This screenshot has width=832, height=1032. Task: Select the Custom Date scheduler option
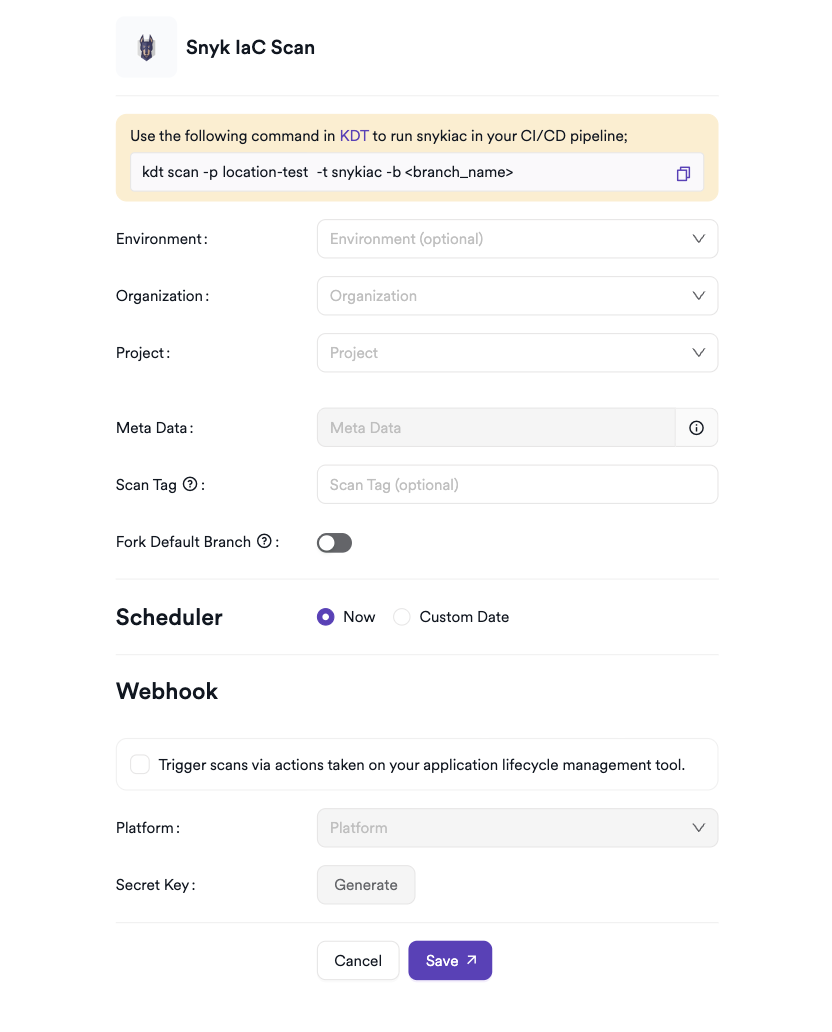pyautogui.click(x=402, y=617)
